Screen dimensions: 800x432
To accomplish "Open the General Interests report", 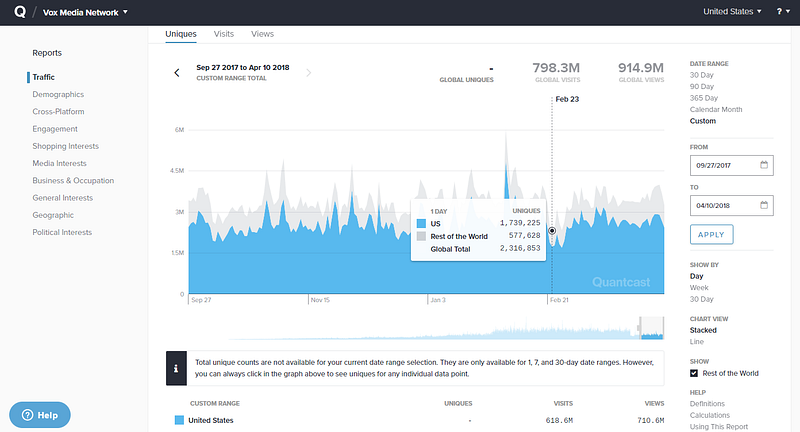I will 62,198.
